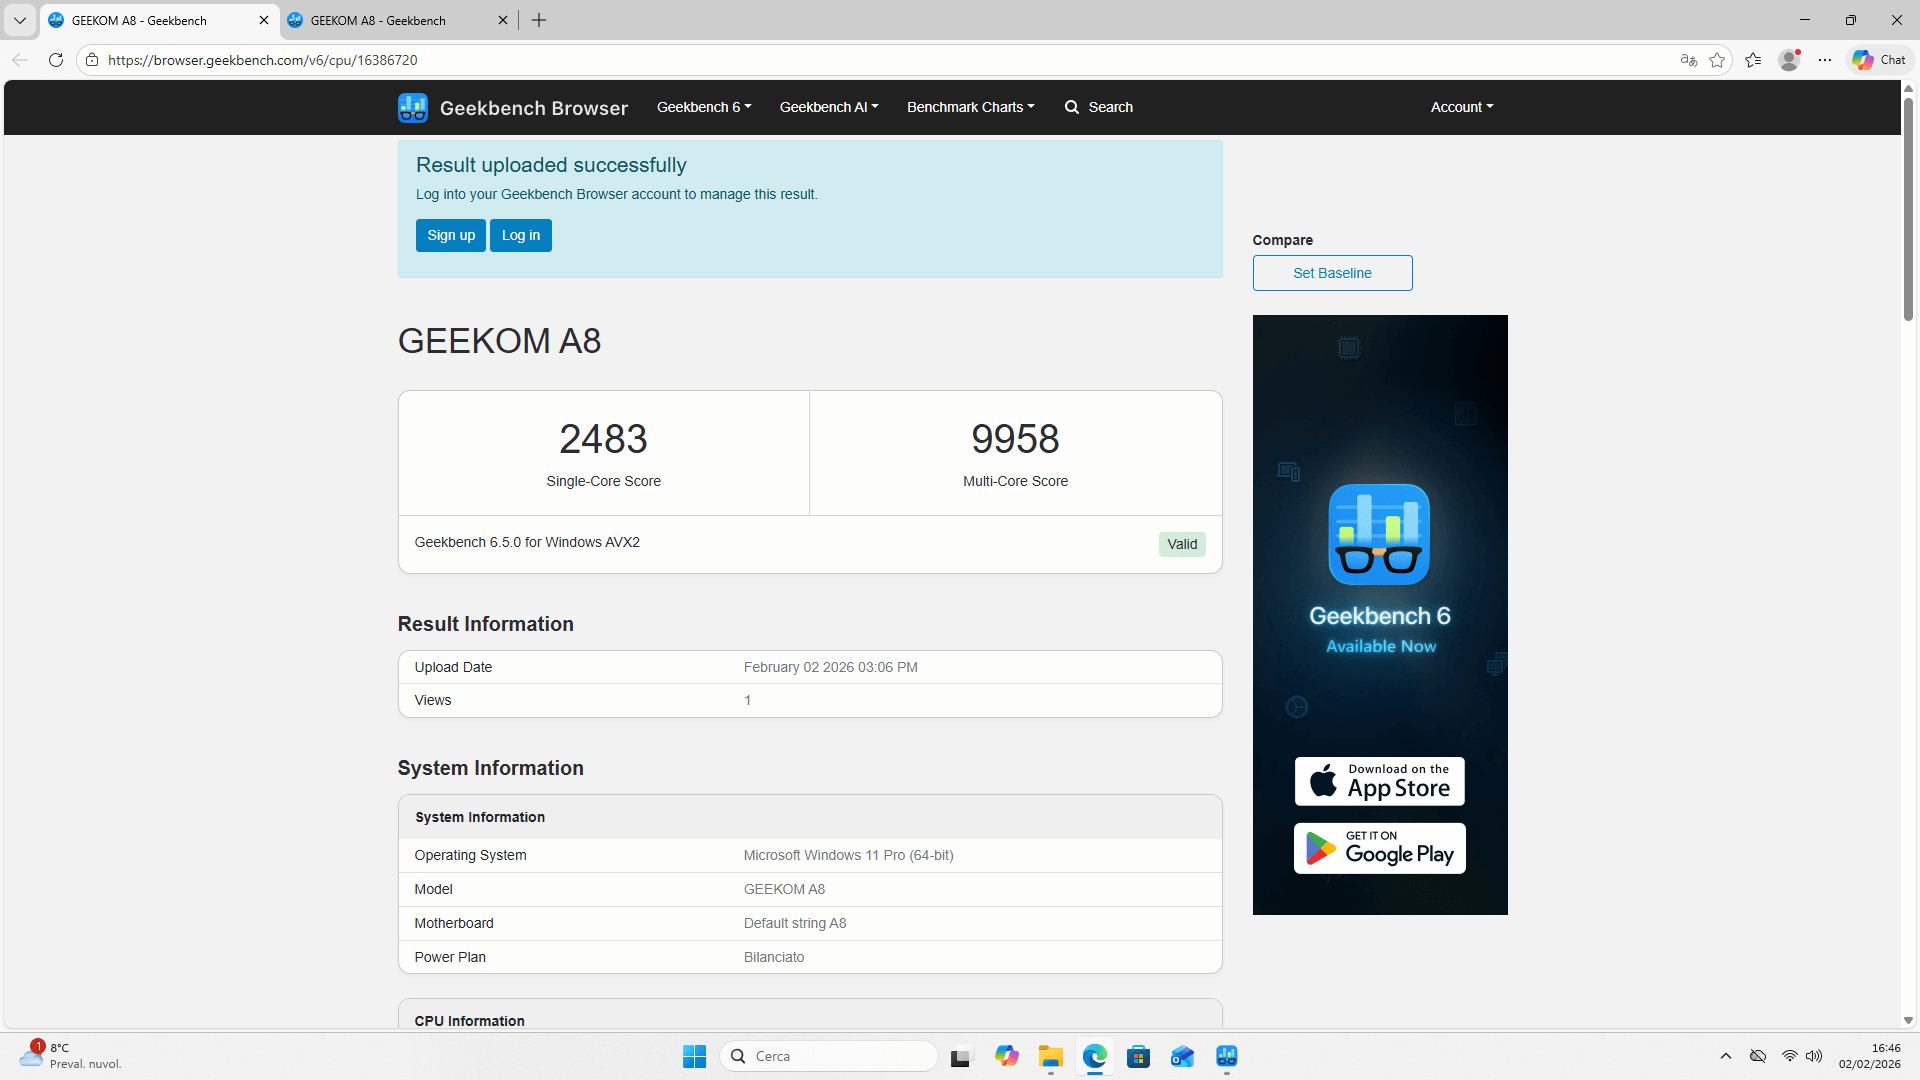Viewport: 1920px width, 1080px height.
Task: Expand the Geekbench AI dropdown menu
Action: [828, 107]
